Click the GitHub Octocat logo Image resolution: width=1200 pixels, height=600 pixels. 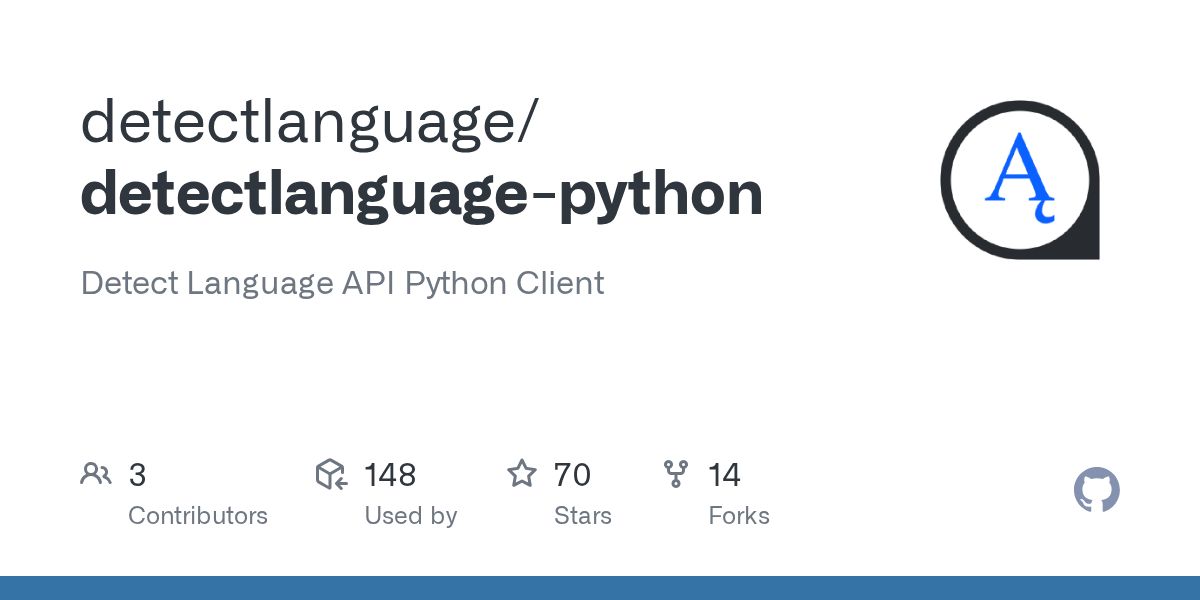point(1096,490)
